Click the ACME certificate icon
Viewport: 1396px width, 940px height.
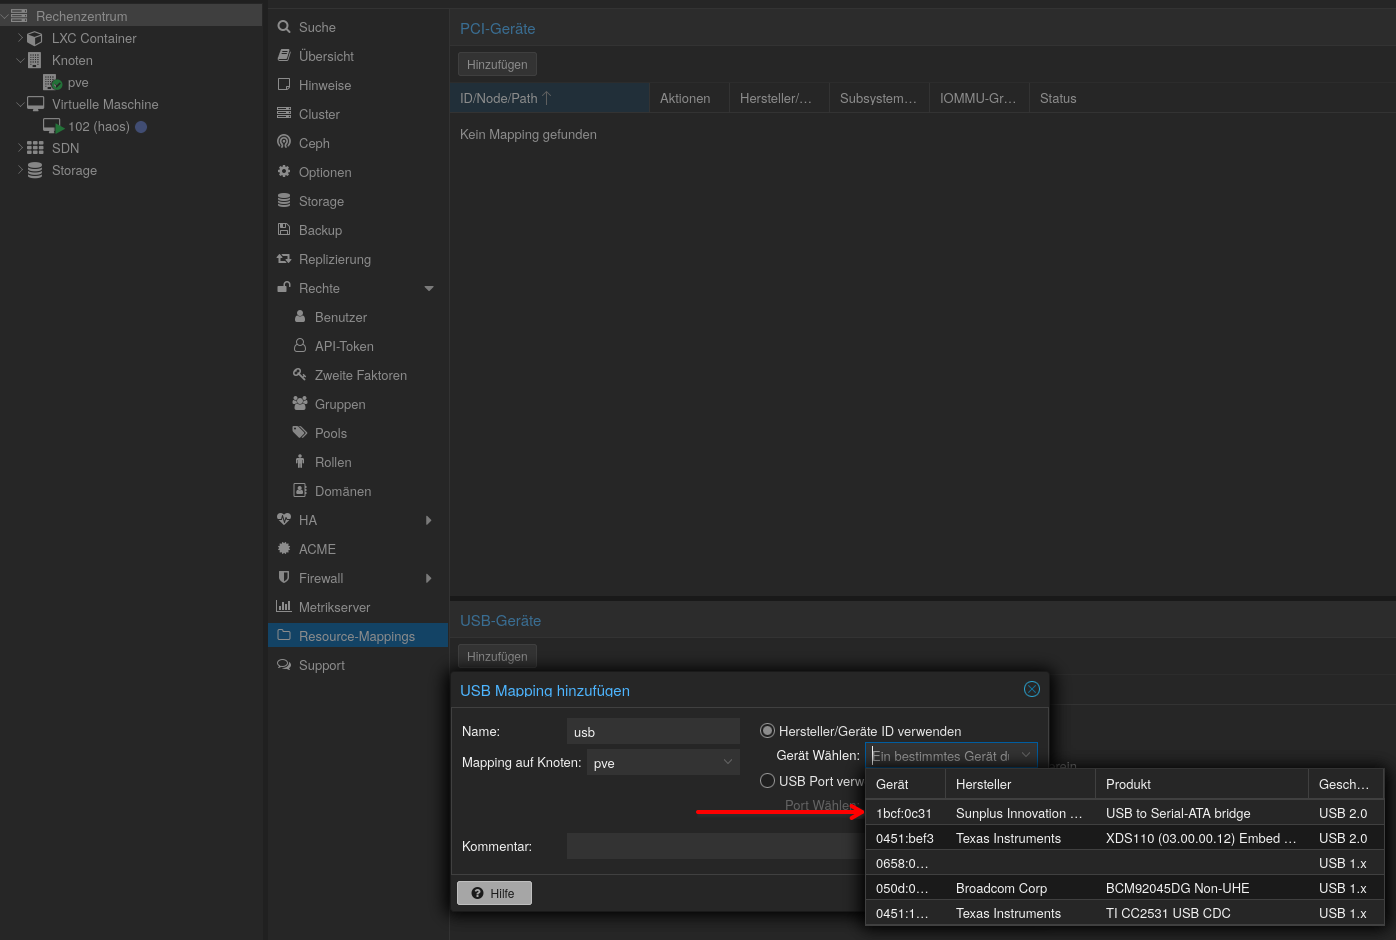(x=284, y=549)
